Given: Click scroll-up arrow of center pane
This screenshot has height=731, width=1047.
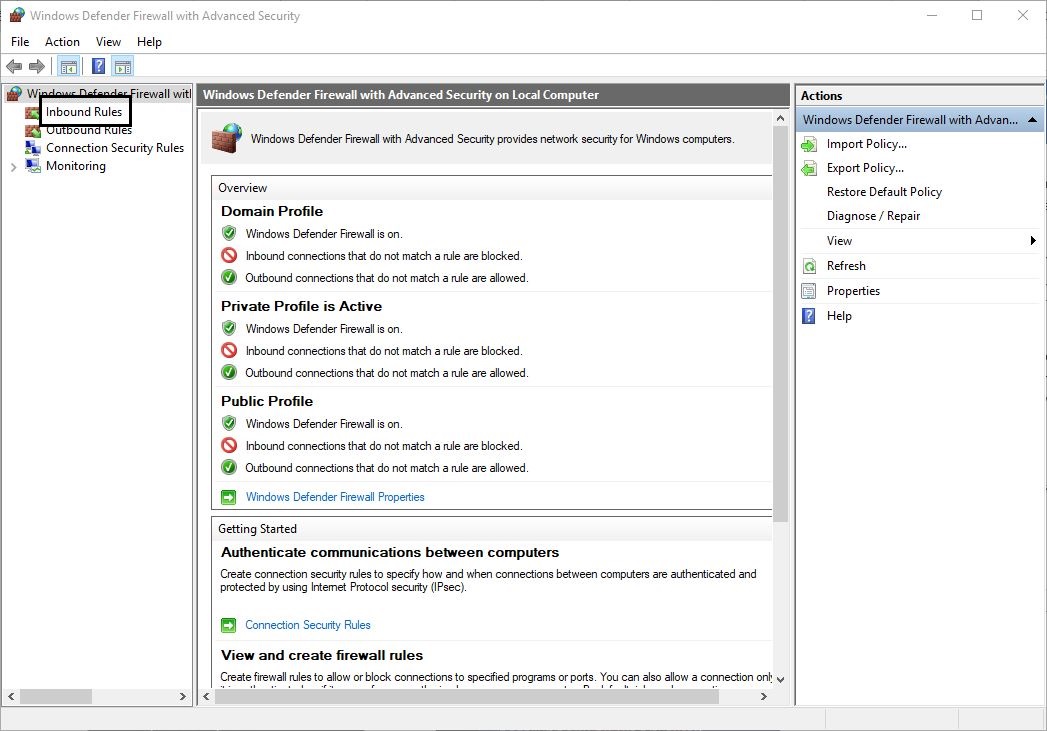Looking at the screenshot, I should pos(780,118).
